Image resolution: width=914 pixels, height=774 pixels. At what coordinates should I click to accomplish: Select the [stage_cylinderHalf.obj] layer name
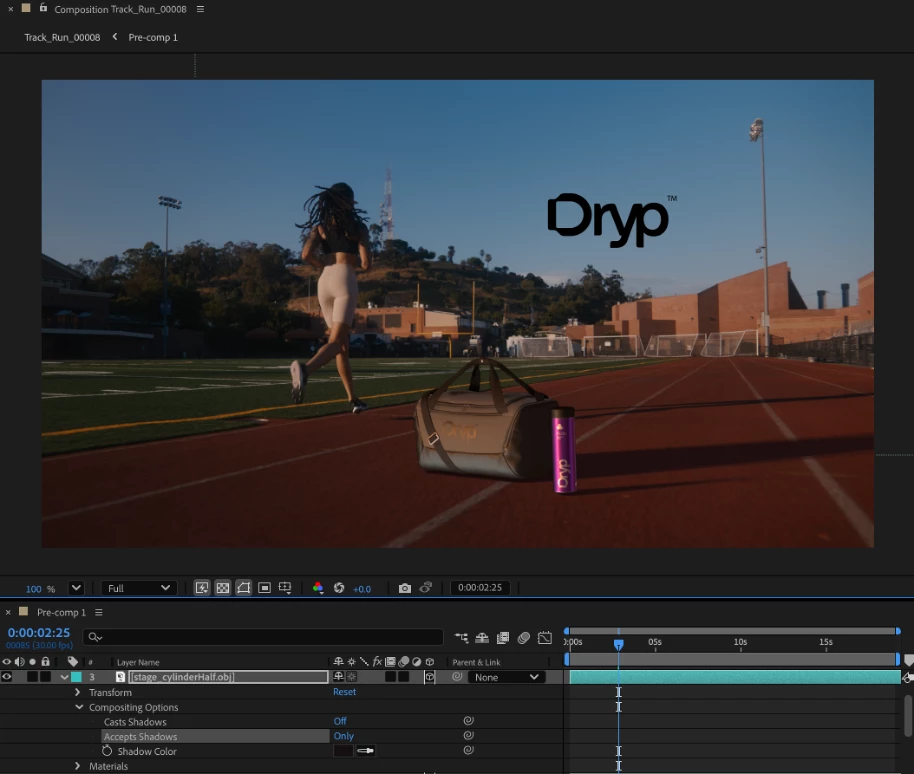click(x=228, y=677)
